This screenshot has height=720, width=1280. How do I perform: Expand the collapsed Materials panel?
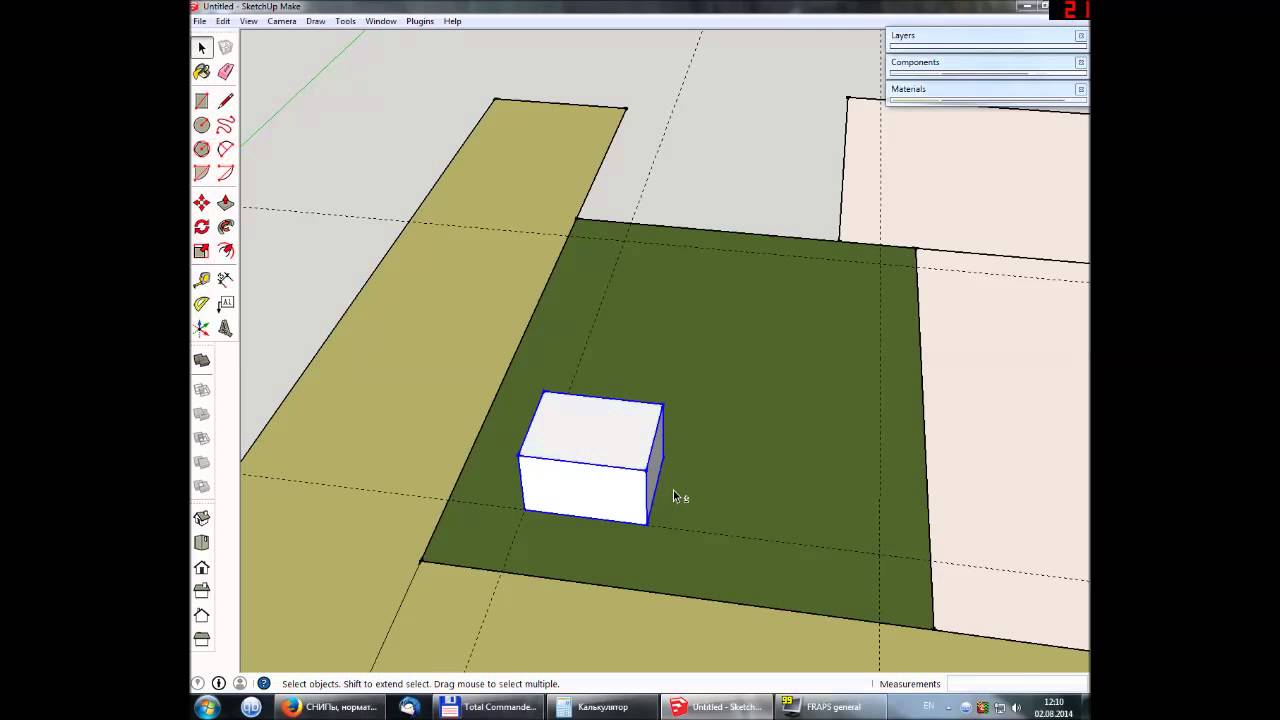tap(980, 89)
